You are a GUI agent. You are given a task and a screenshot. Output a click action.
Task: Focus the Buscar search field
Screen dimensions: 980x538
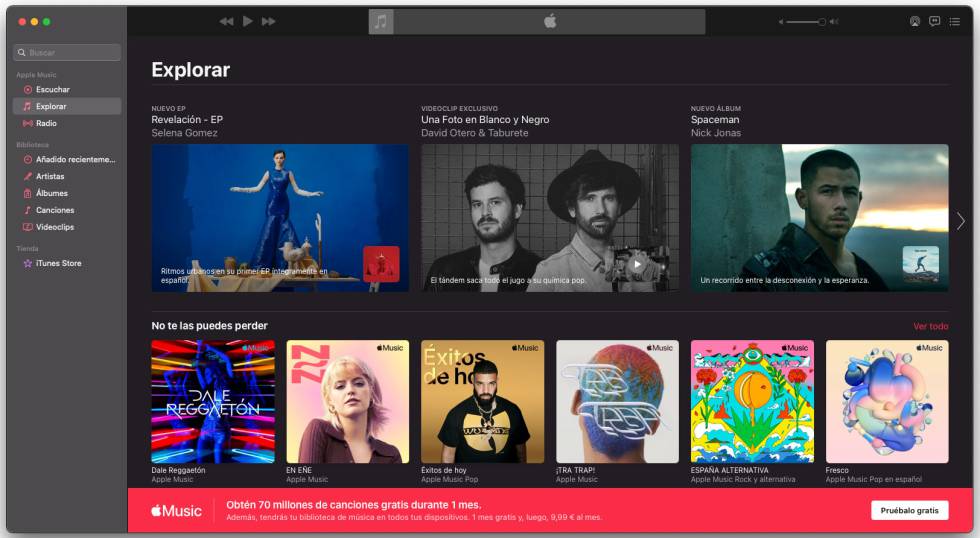click(67, 52)
